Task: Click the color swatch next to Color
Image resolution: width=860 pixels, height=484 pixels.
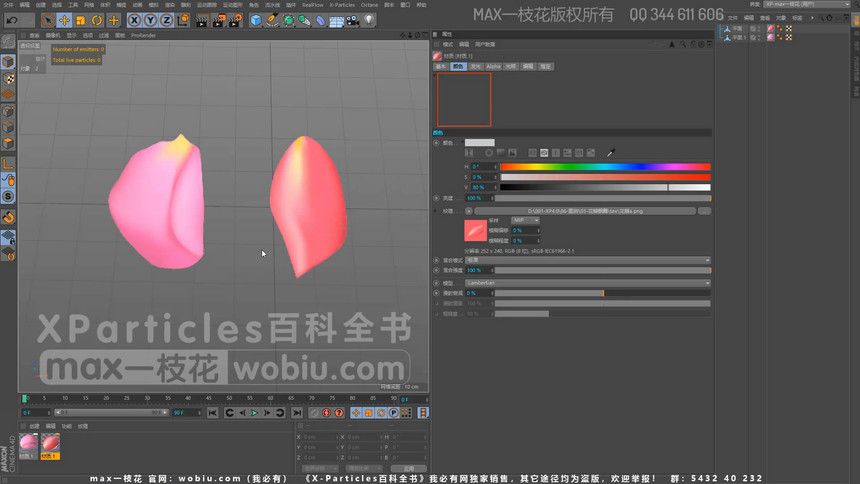Action: [479, 143]
